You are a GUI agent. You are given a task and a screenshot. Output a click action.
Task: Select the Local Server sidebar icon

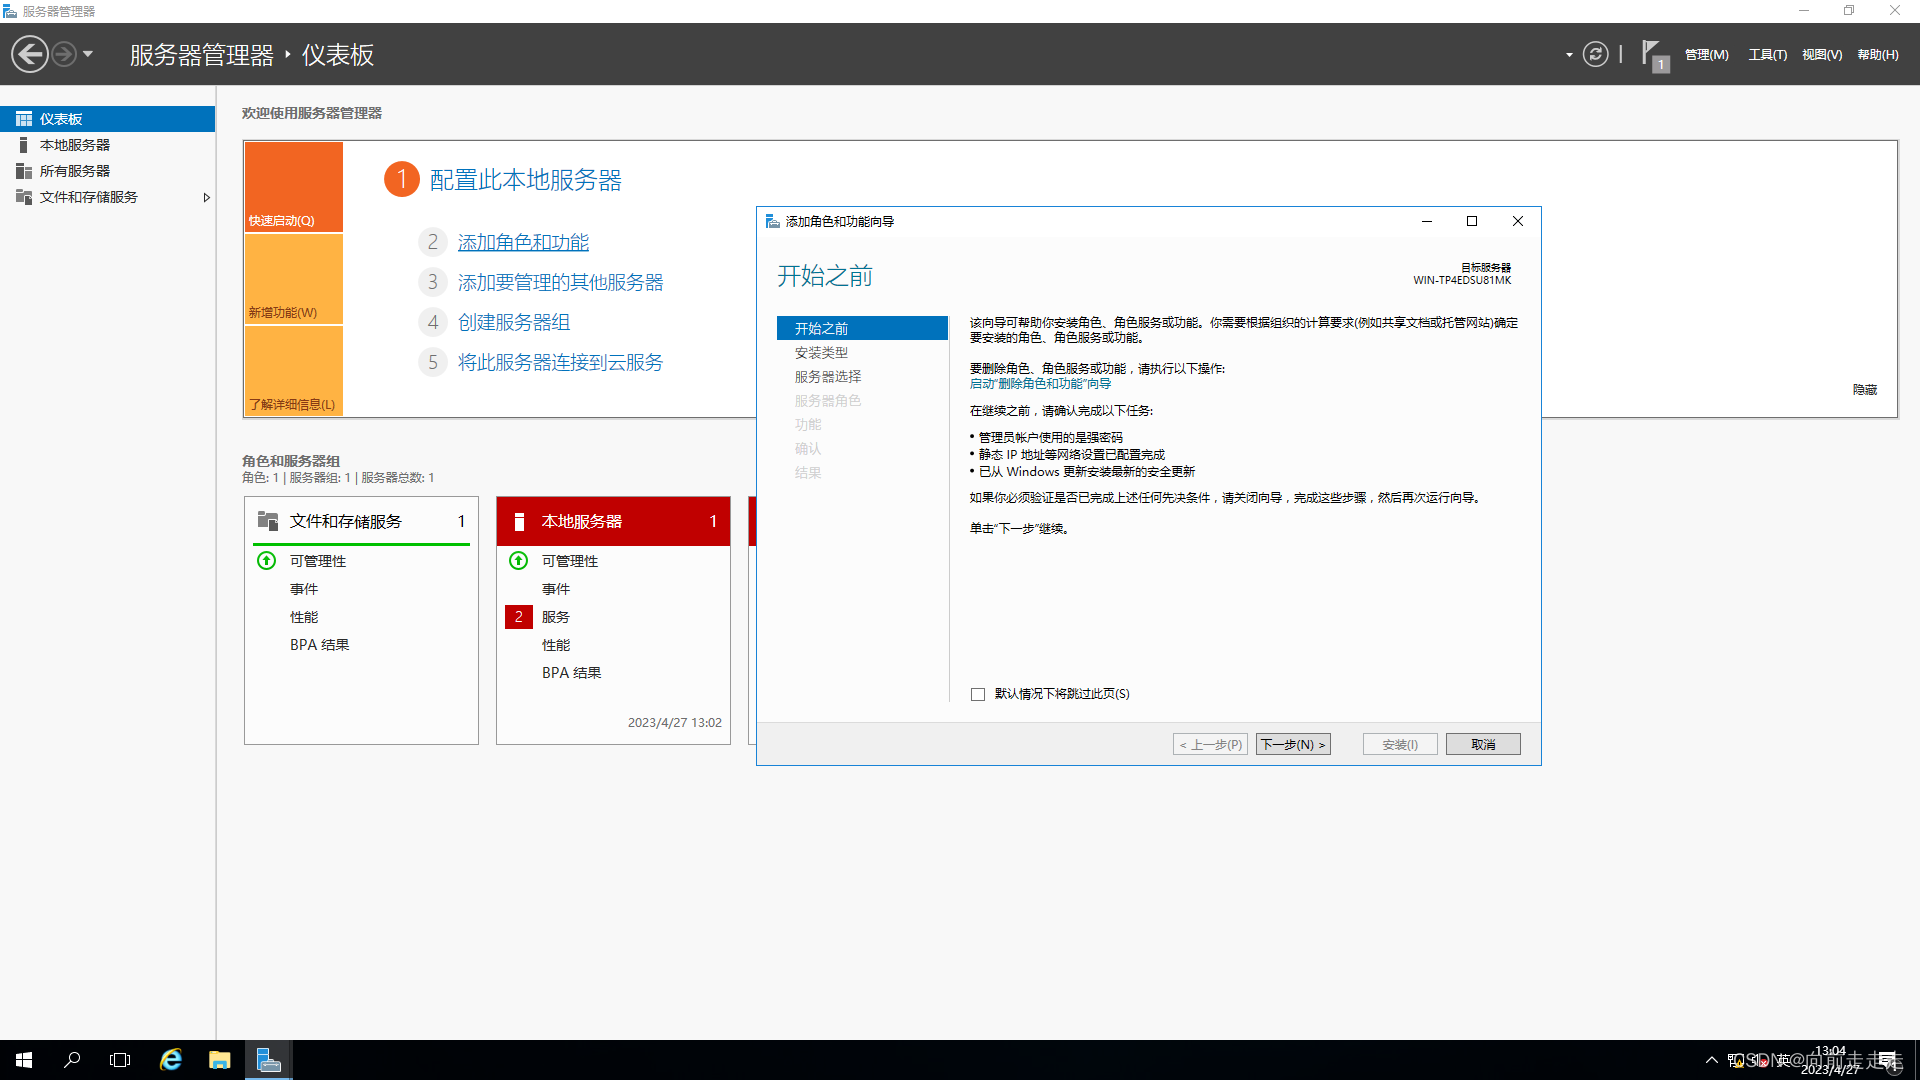point(24,145)
